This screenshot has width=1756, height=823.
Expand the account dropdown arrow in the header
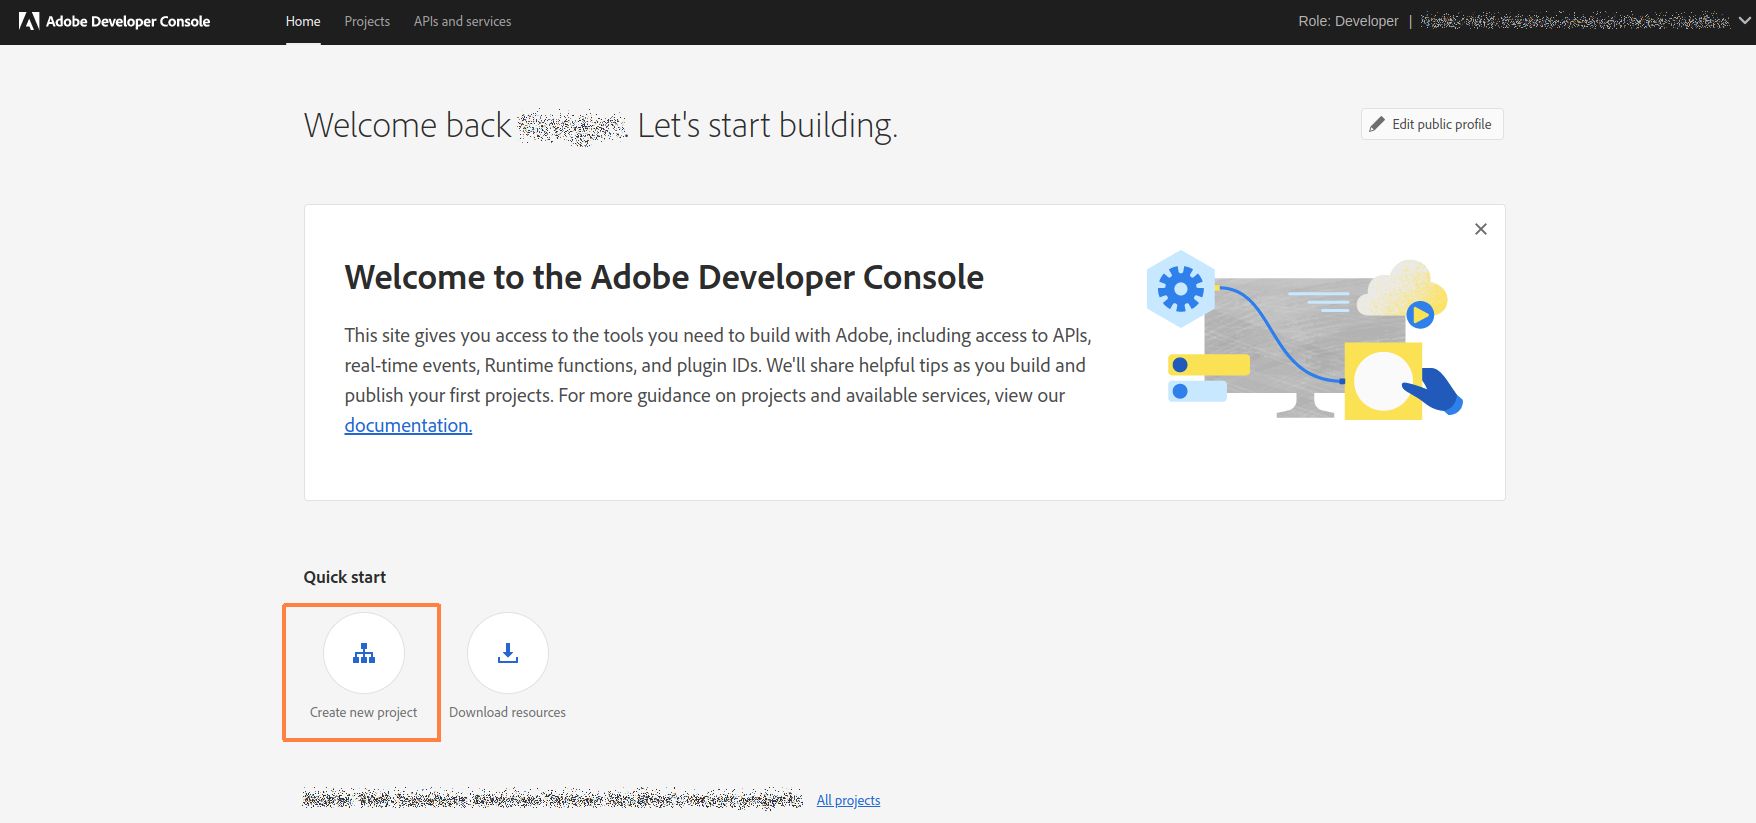(1745, 21)
